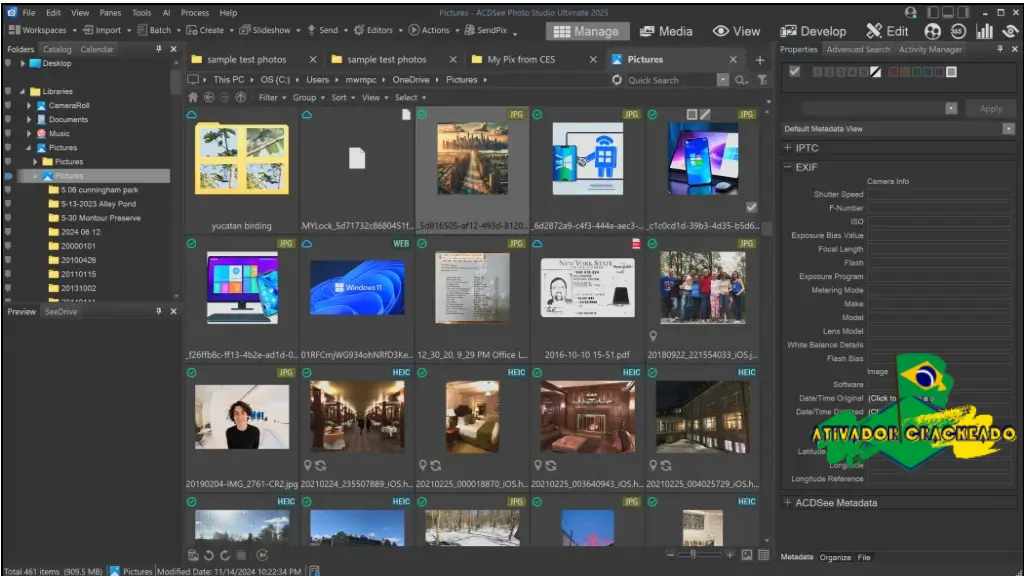This screenshot has height=576, width=1024.
Task: Tick the tag checkbox on c1c0cd1d thumbnail
Action: [x=752, y=207]
